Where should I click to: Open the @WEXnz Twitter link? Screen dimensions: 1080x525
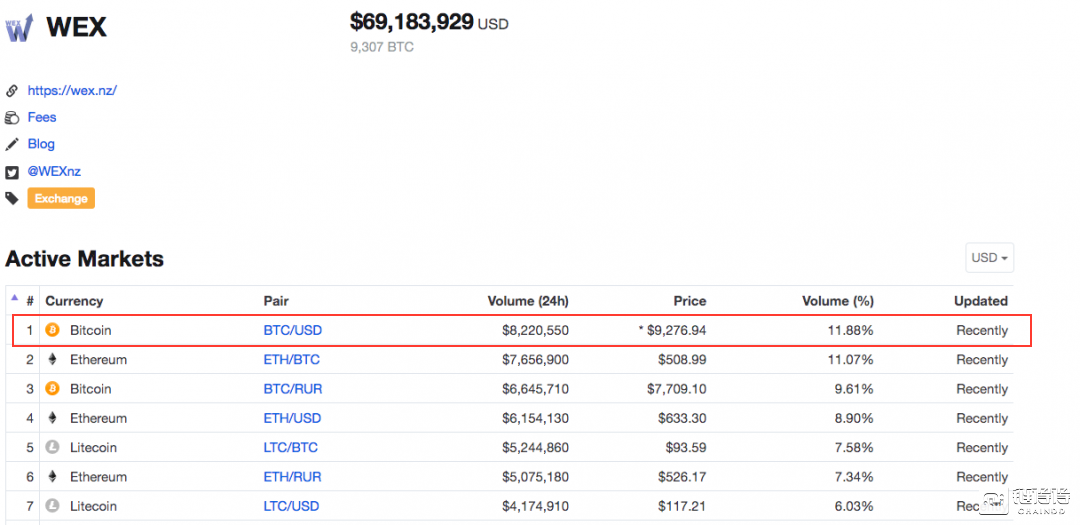click(54, 172)
